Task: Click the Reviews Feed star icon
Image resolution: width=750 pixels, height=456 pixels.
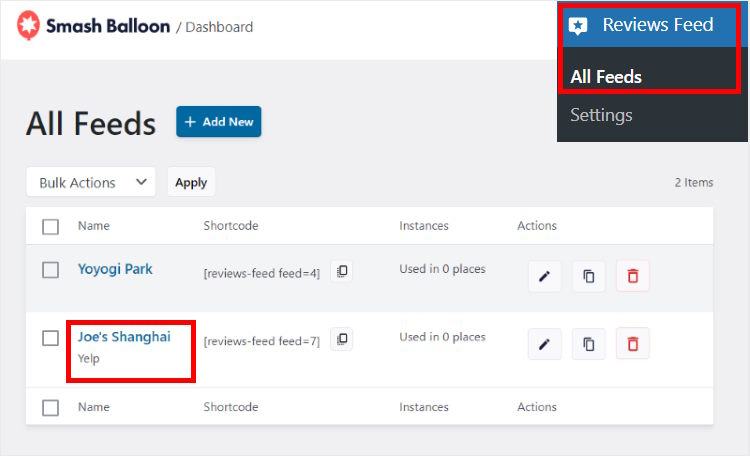Action: 578,26
